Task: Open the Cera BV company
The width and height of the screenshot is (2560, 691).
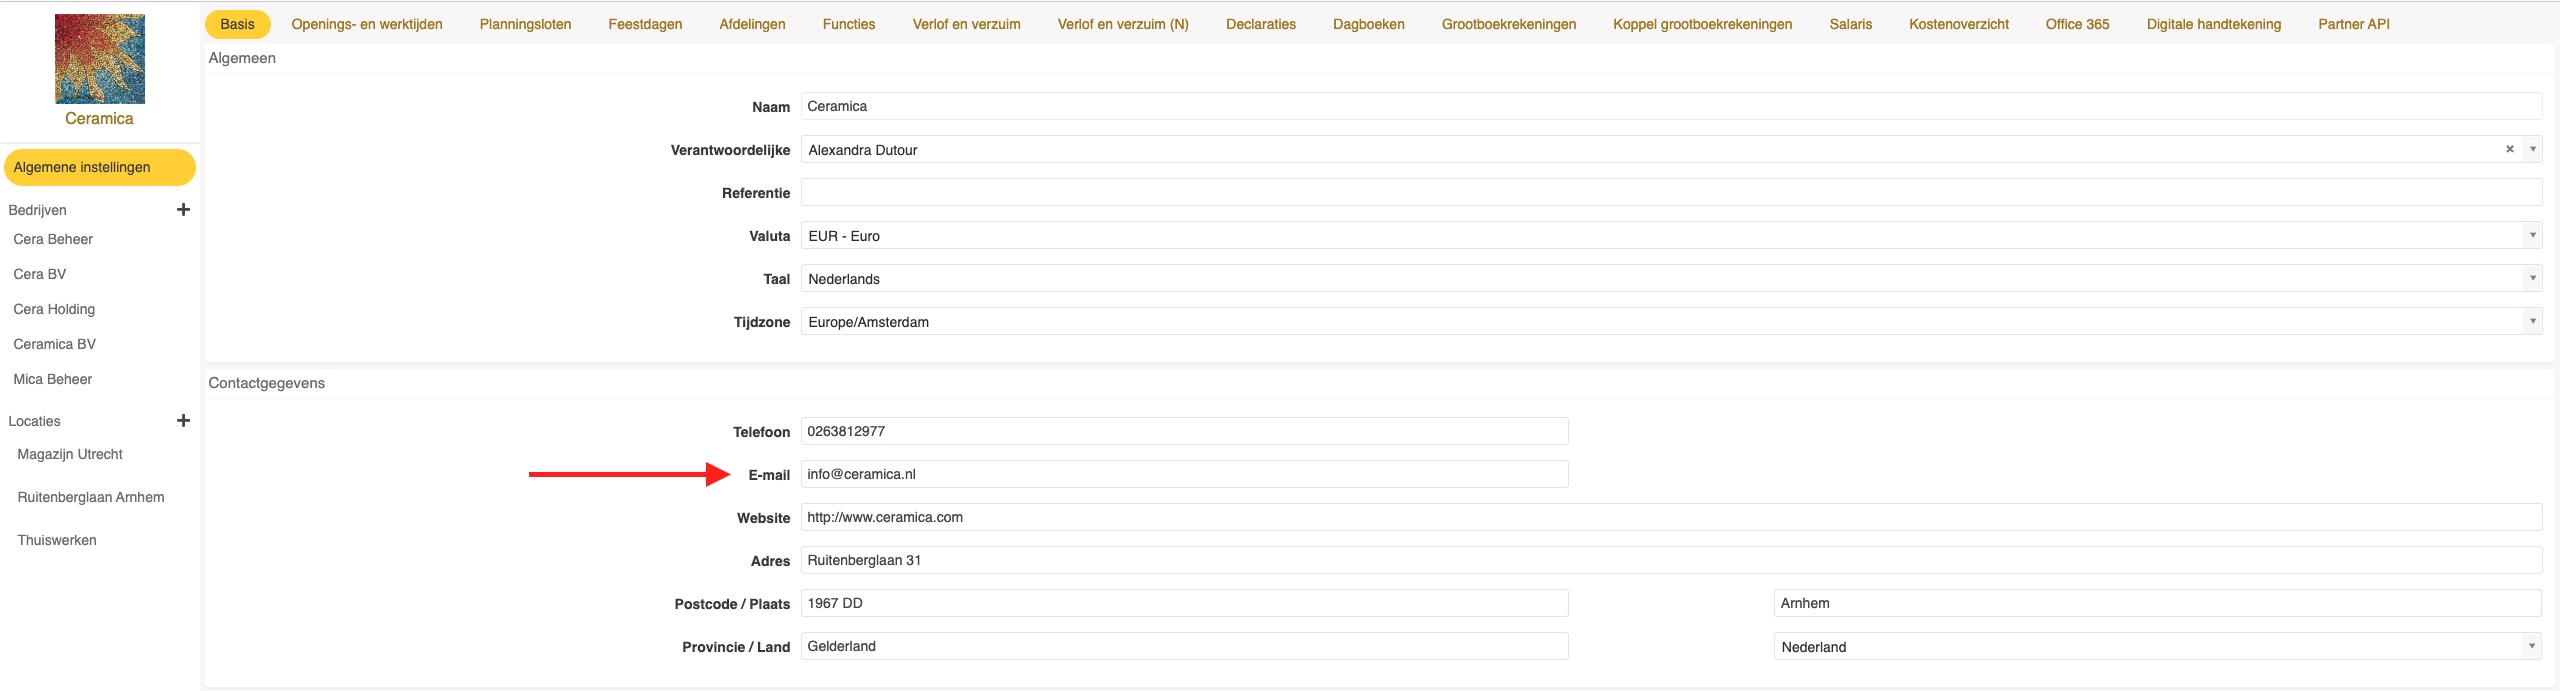Action: pyautogui.click(x=40, y=274)
